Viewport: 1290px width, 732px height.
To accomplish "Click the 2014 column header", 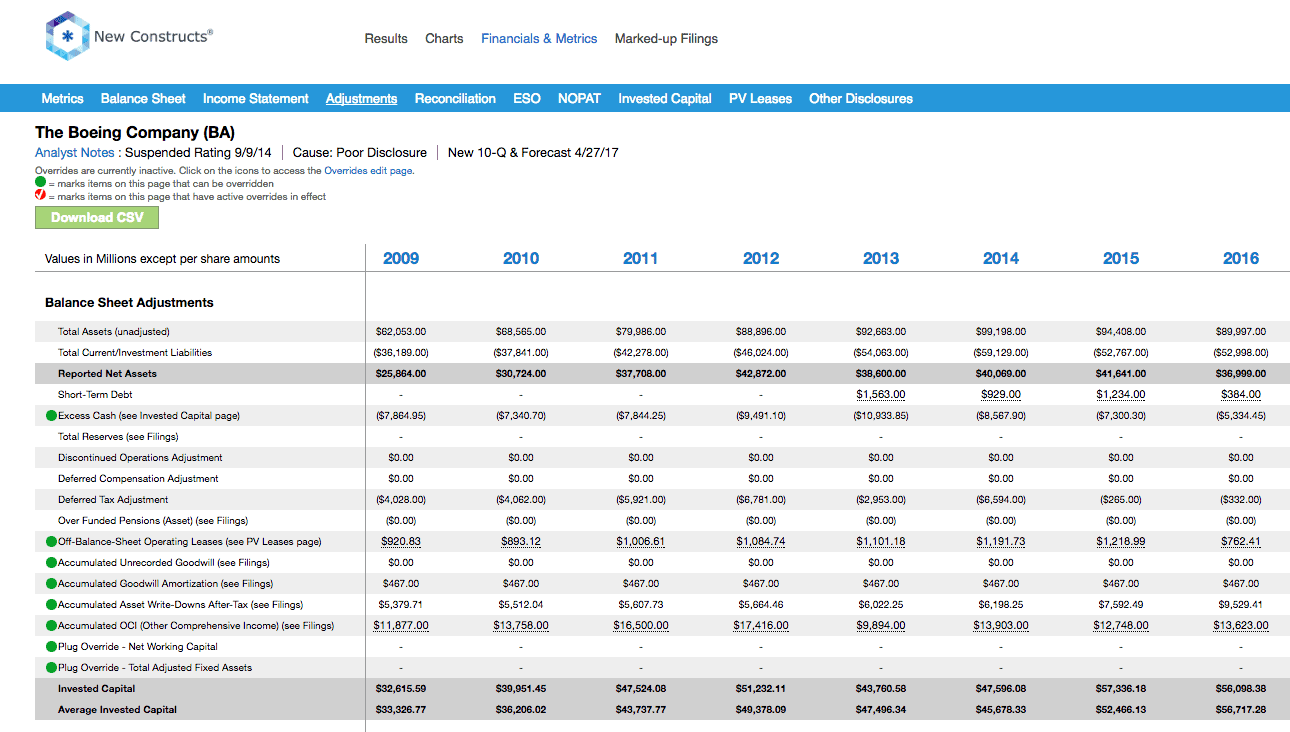I will [1001, 258].
